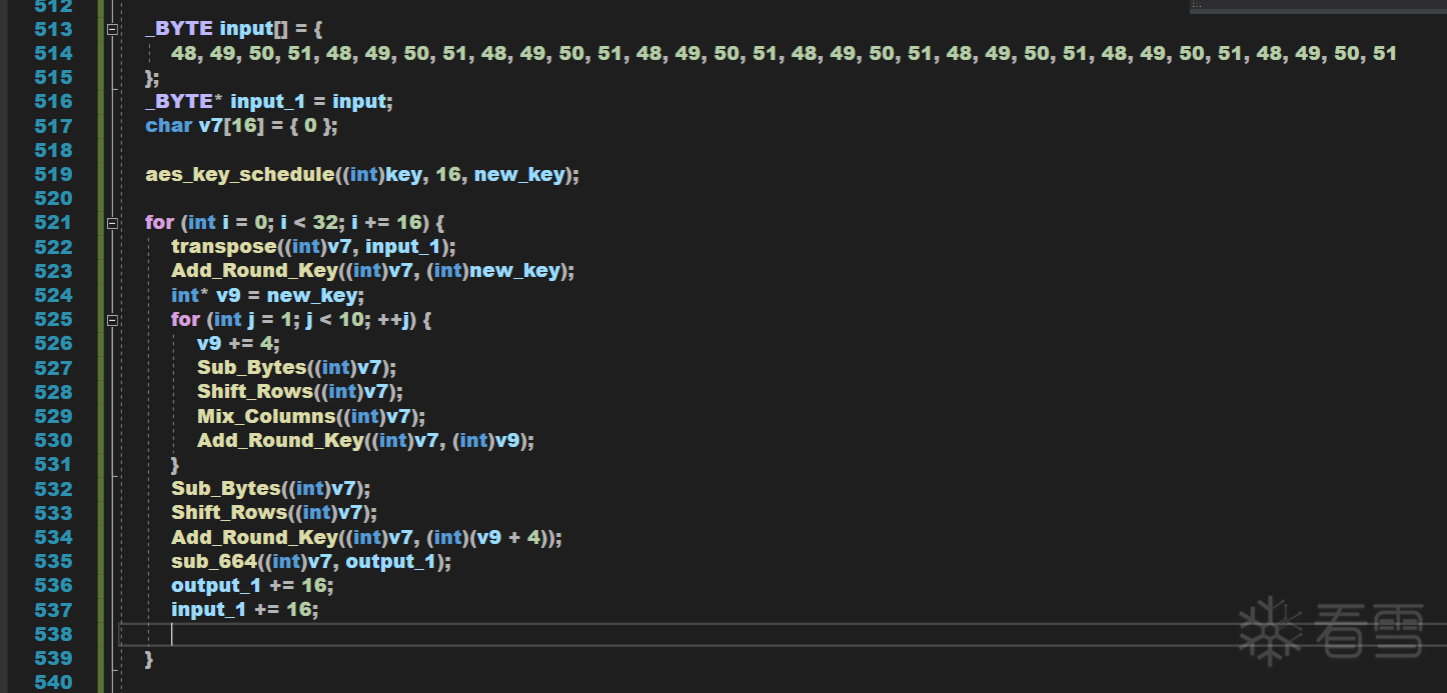Click Sub_Bytes call on line 527

pos(249,368)
